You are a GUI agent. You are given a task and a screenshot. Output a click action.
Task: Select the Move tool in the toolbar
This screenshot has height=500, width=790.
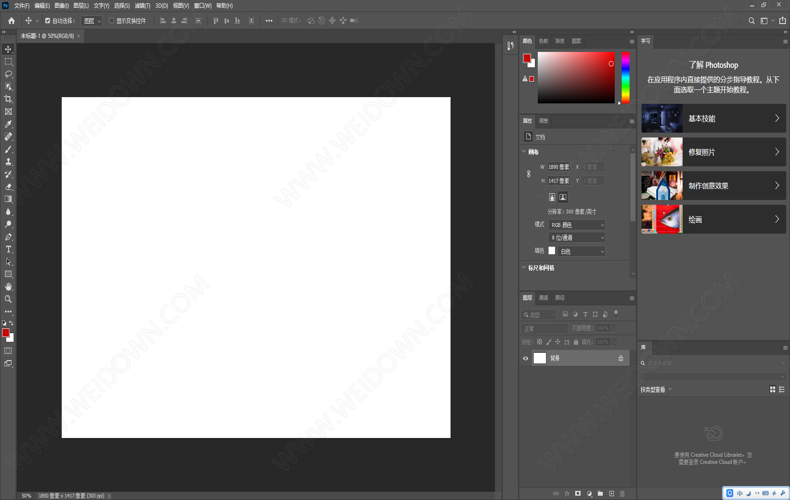9,49
